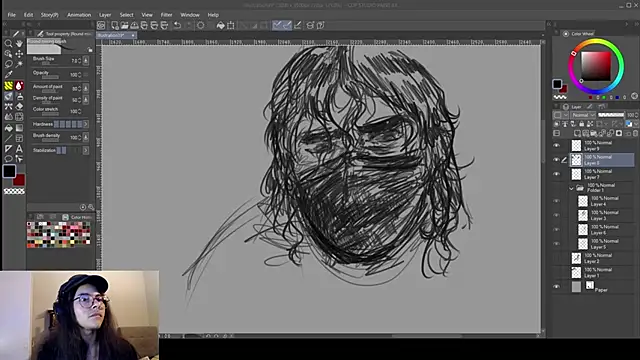Expand the Stabilization settings arrow
This screenshot has width=640, height=360.
(86, 150)
